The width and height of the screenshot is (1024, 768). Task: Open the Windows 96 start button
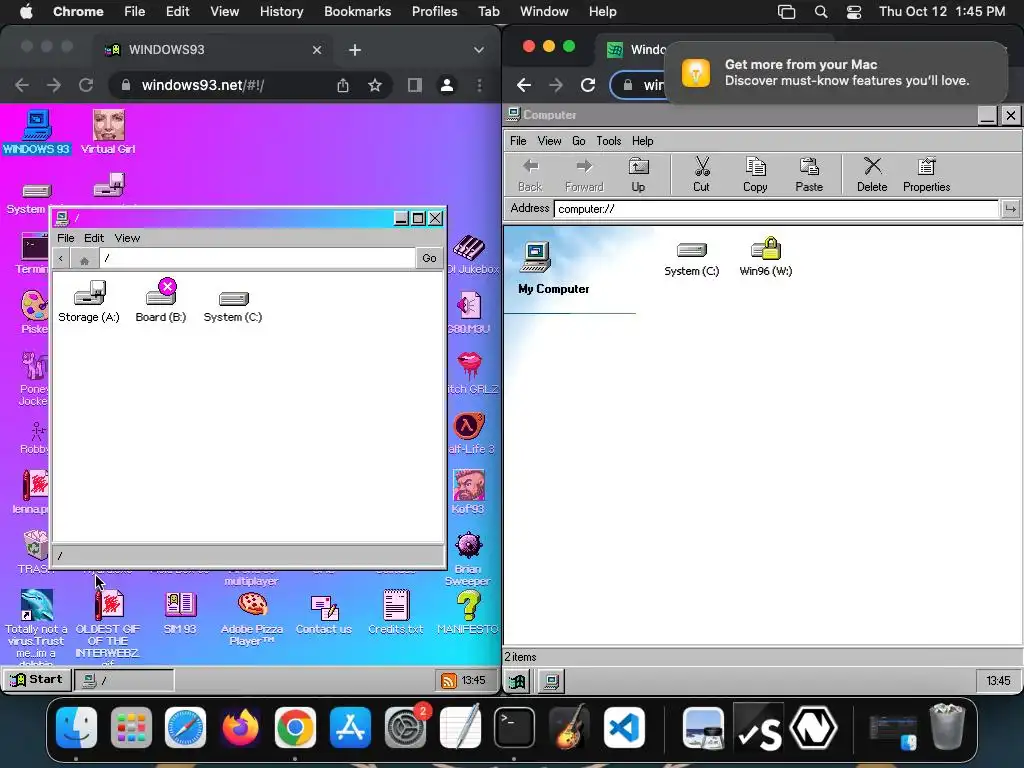click(x=517, y=681)
